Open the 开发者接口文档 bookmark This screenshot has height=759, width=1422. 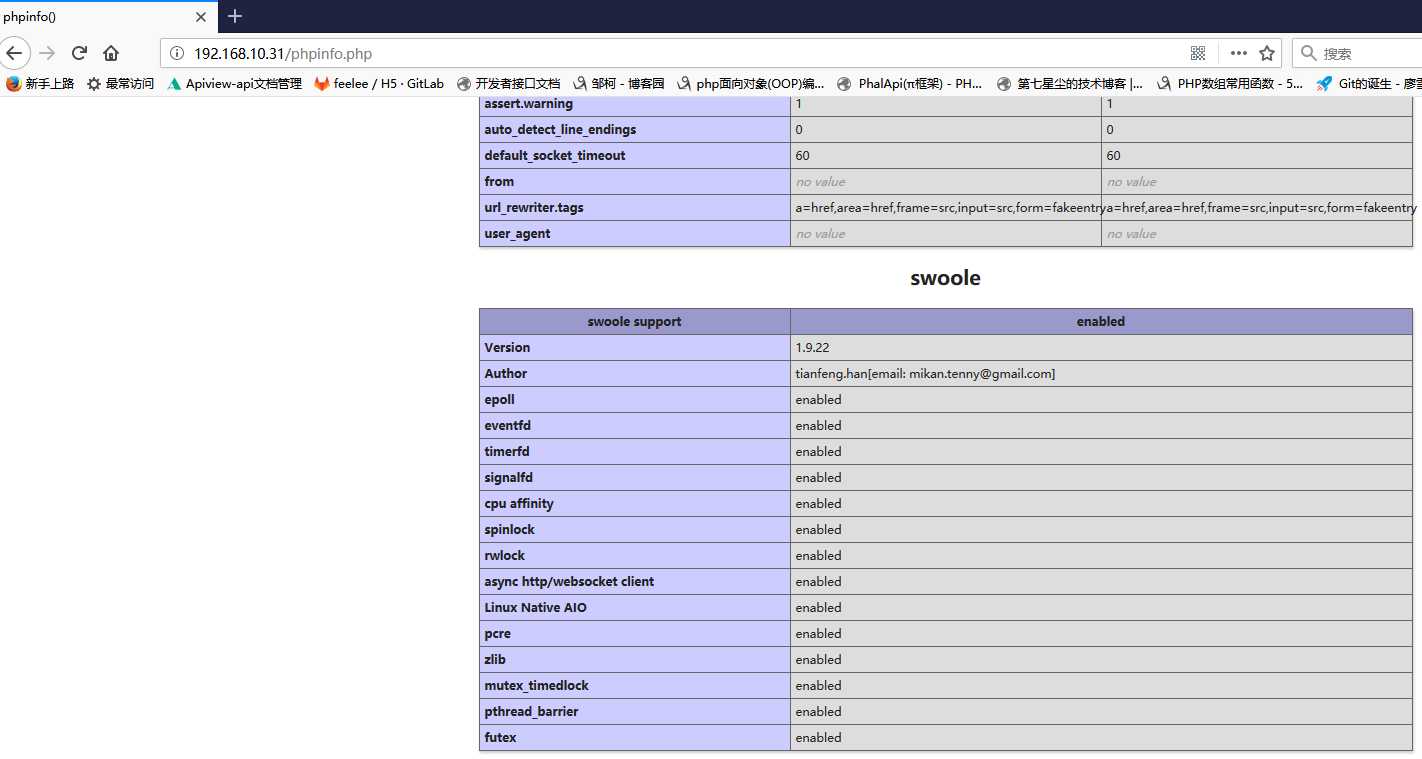508,84
